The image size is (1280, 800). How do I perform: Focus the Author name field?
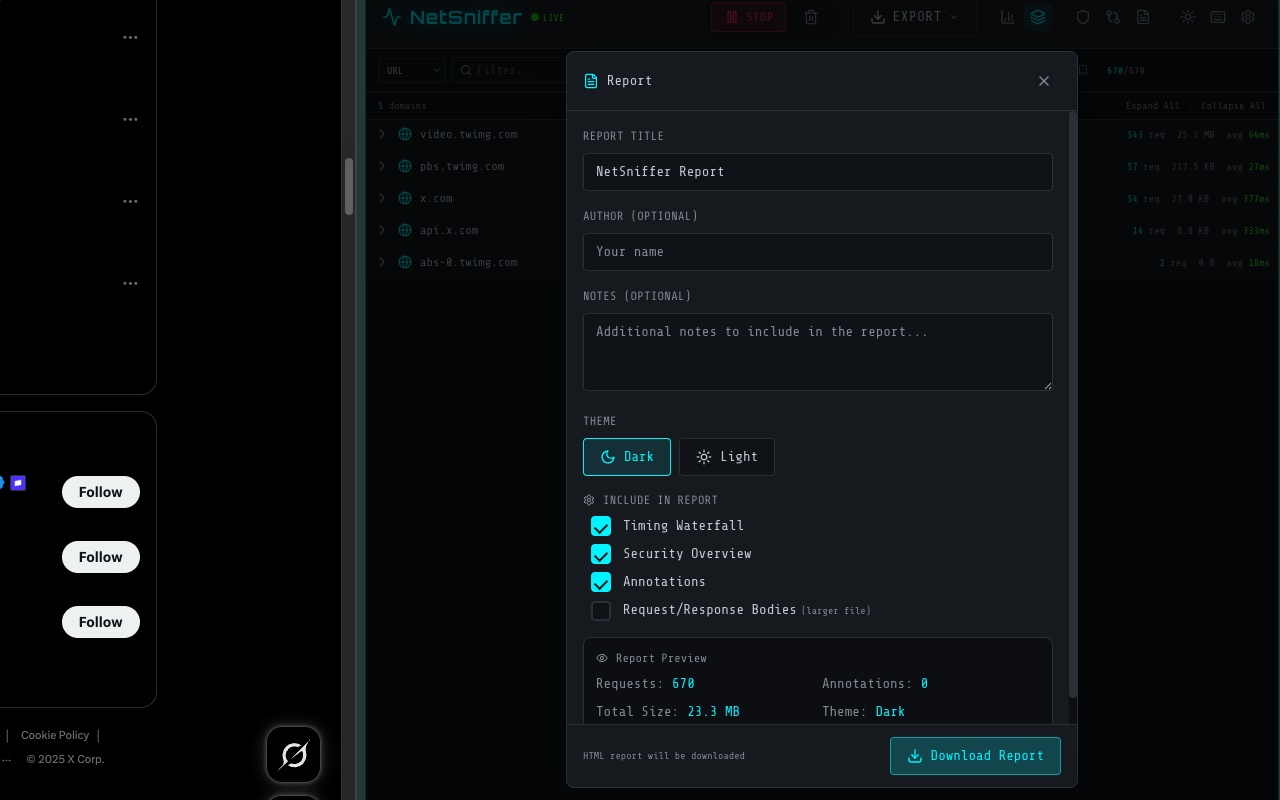pyautogui.click(x=818, y=252)
